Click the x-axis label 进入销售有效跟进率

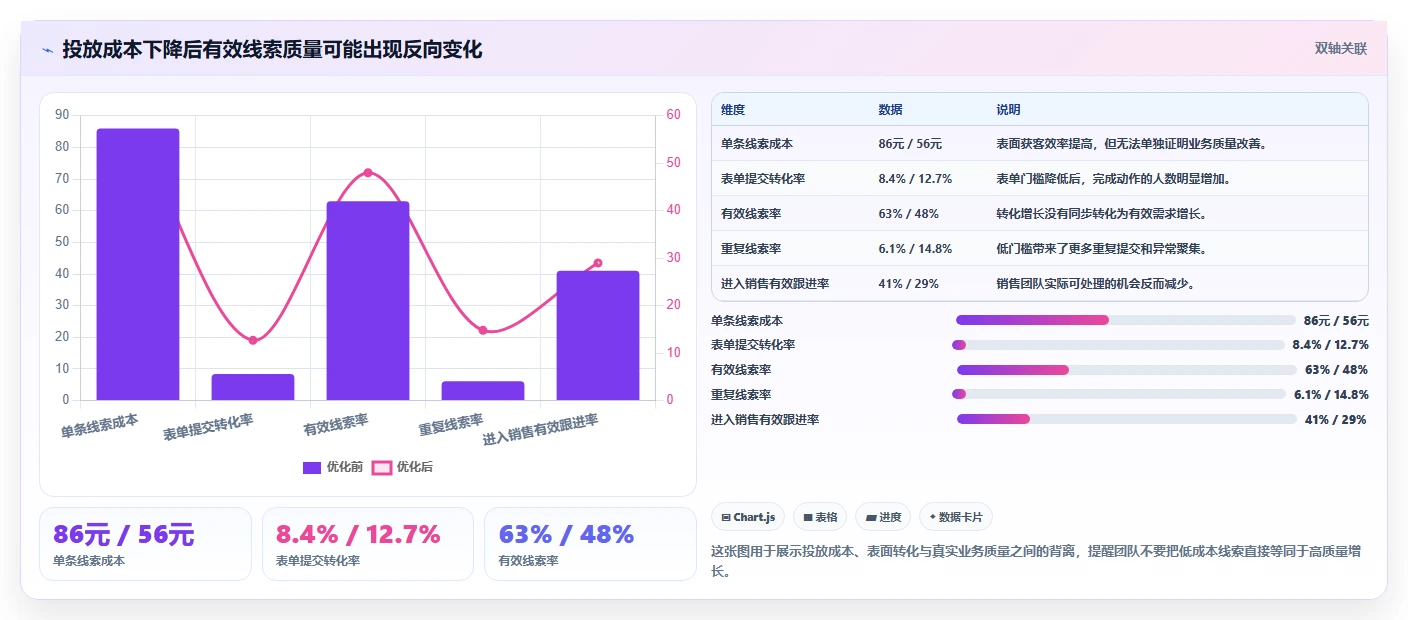point(541,429)
